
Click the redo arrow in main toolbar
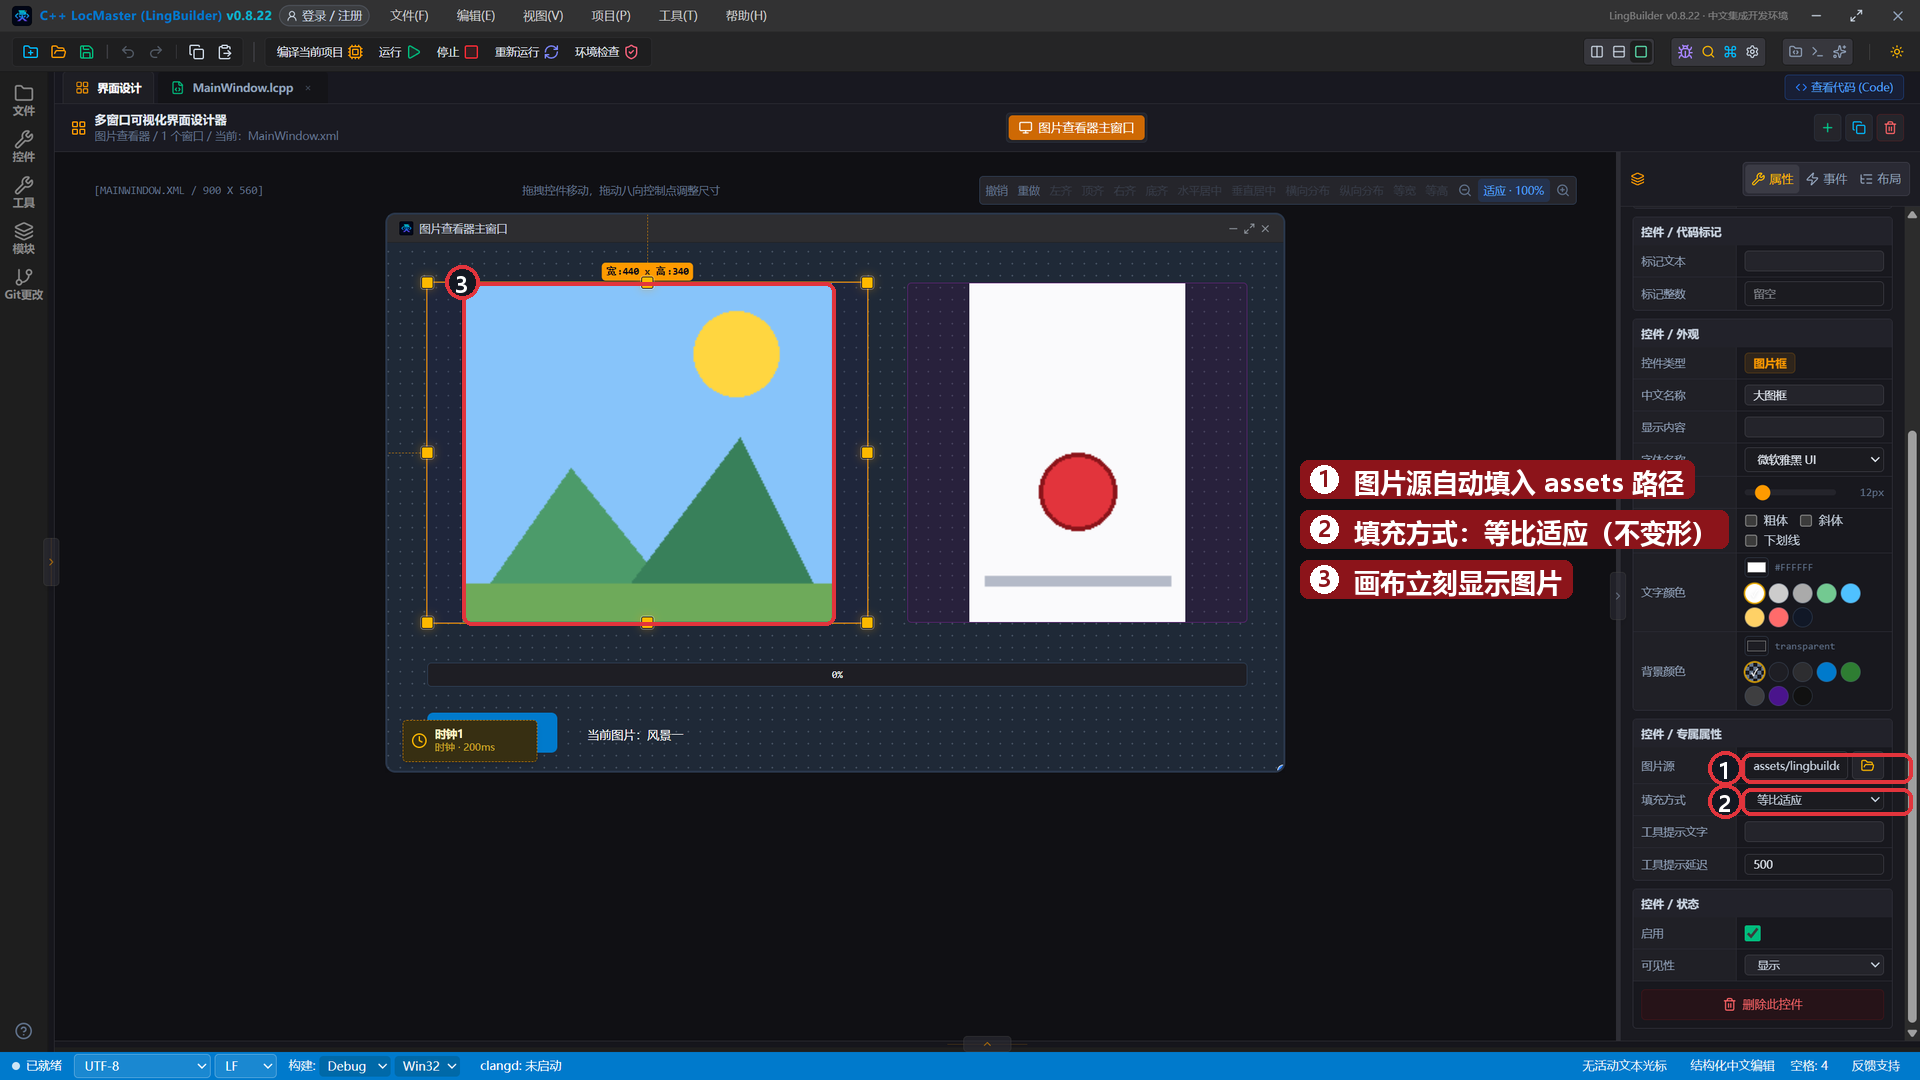click(x=156, y=52)
